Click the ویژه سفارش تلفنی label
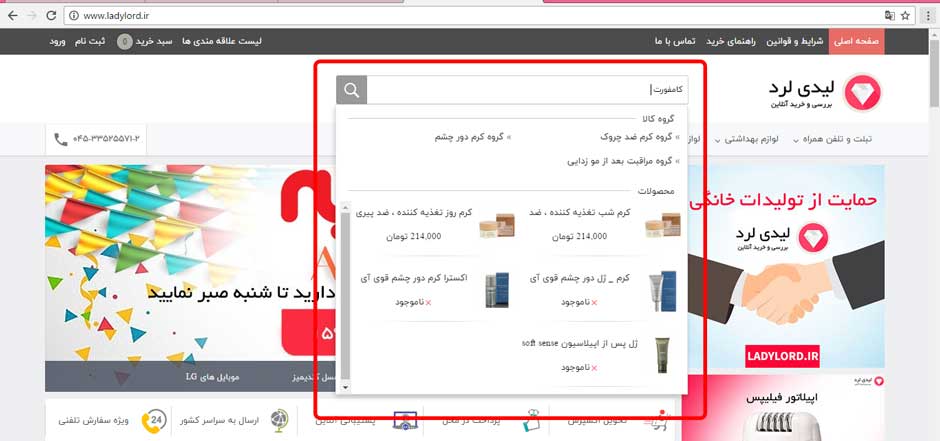The width and height of the screenshot is (940, 441). (x=94, y=421)
